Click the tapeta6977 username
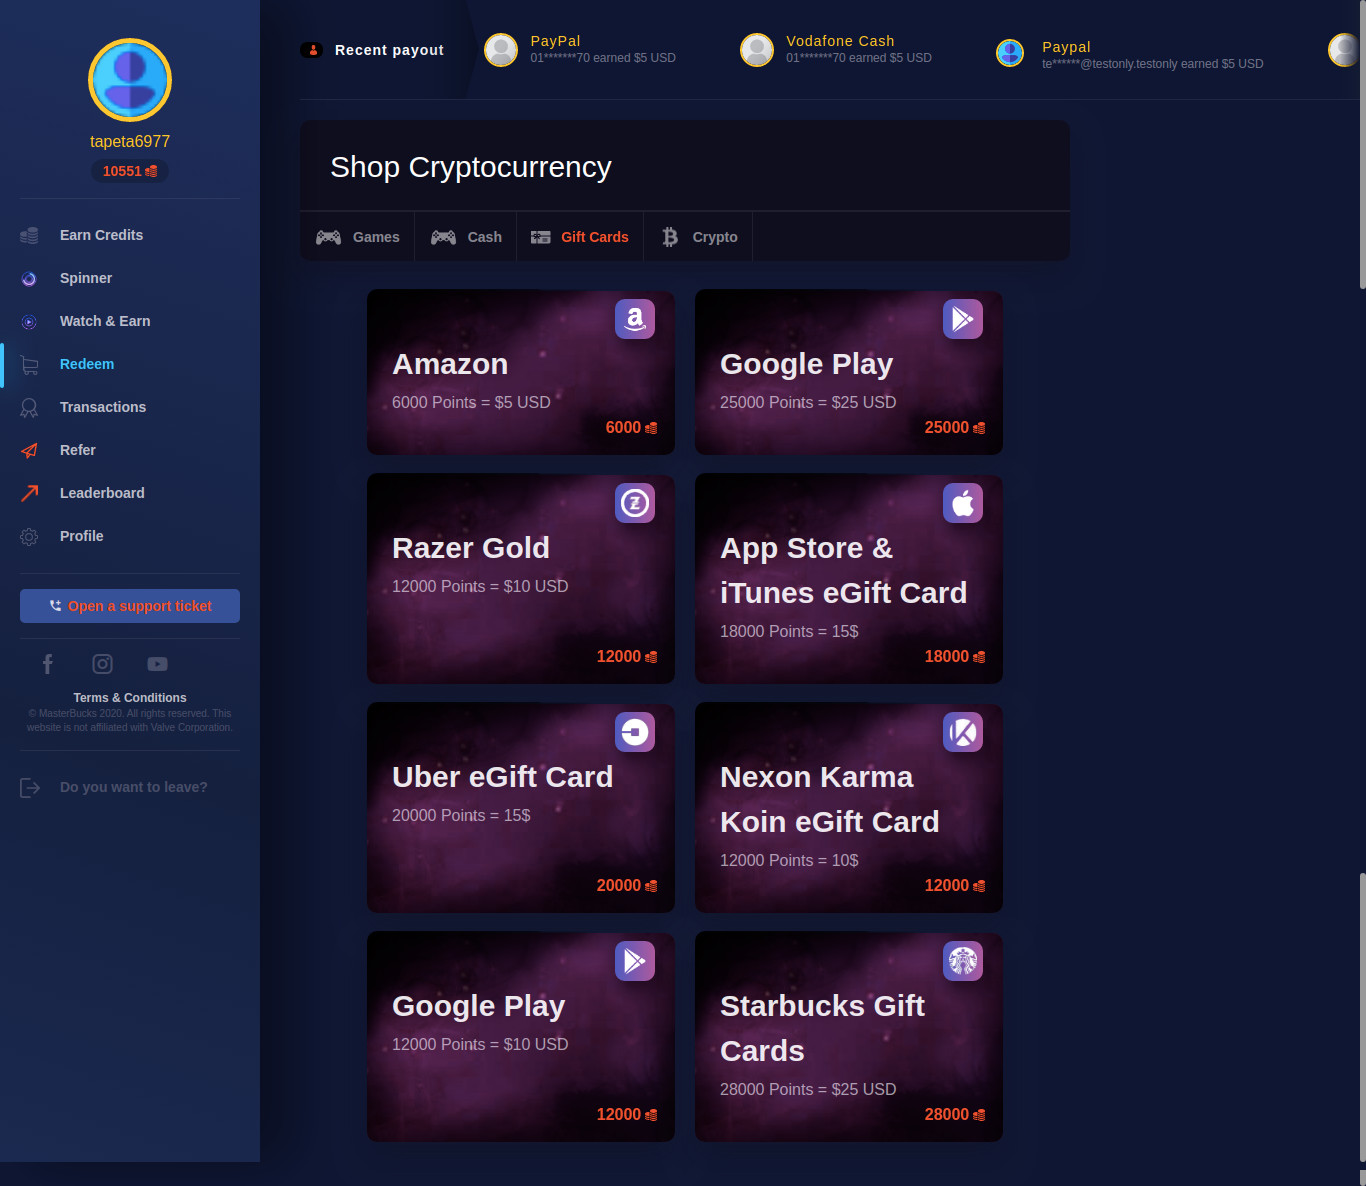Image resolution: width=1366 pixels, height=1186 pixels. pos(130,142)
